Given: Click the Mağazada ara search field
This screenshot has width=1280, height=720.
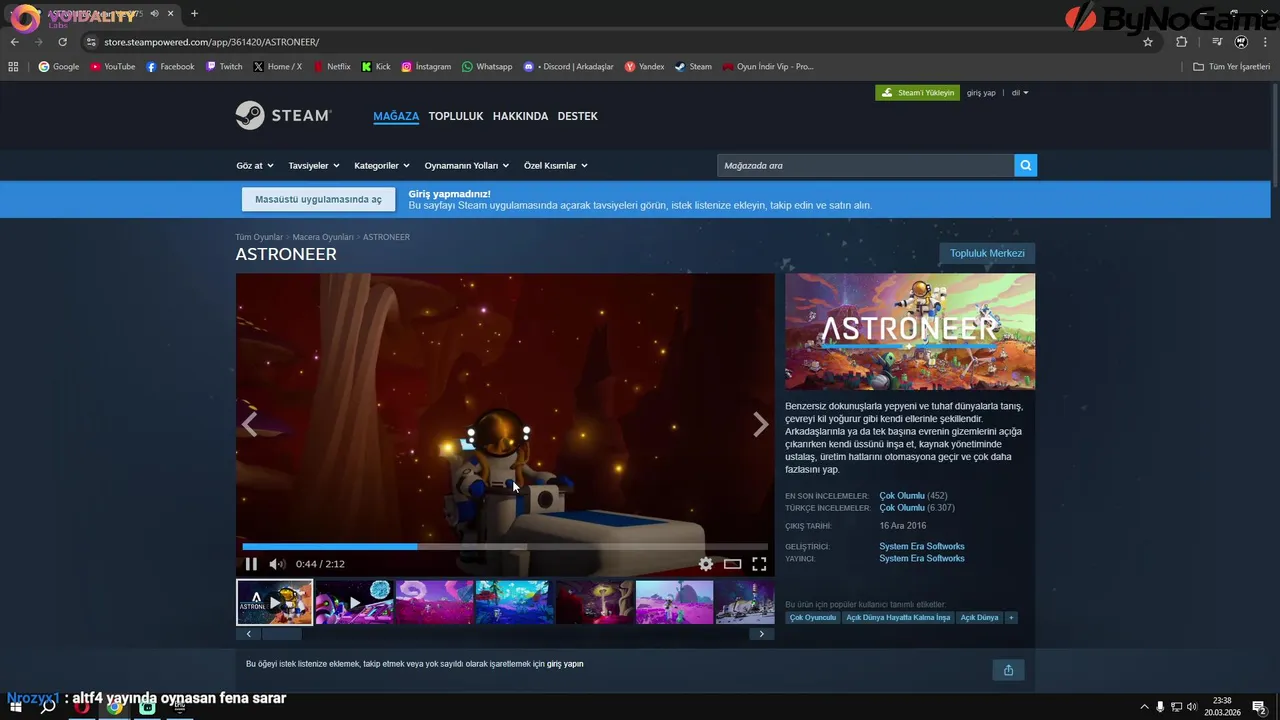Looking at the screenshot, I should [x=865, y=165].
